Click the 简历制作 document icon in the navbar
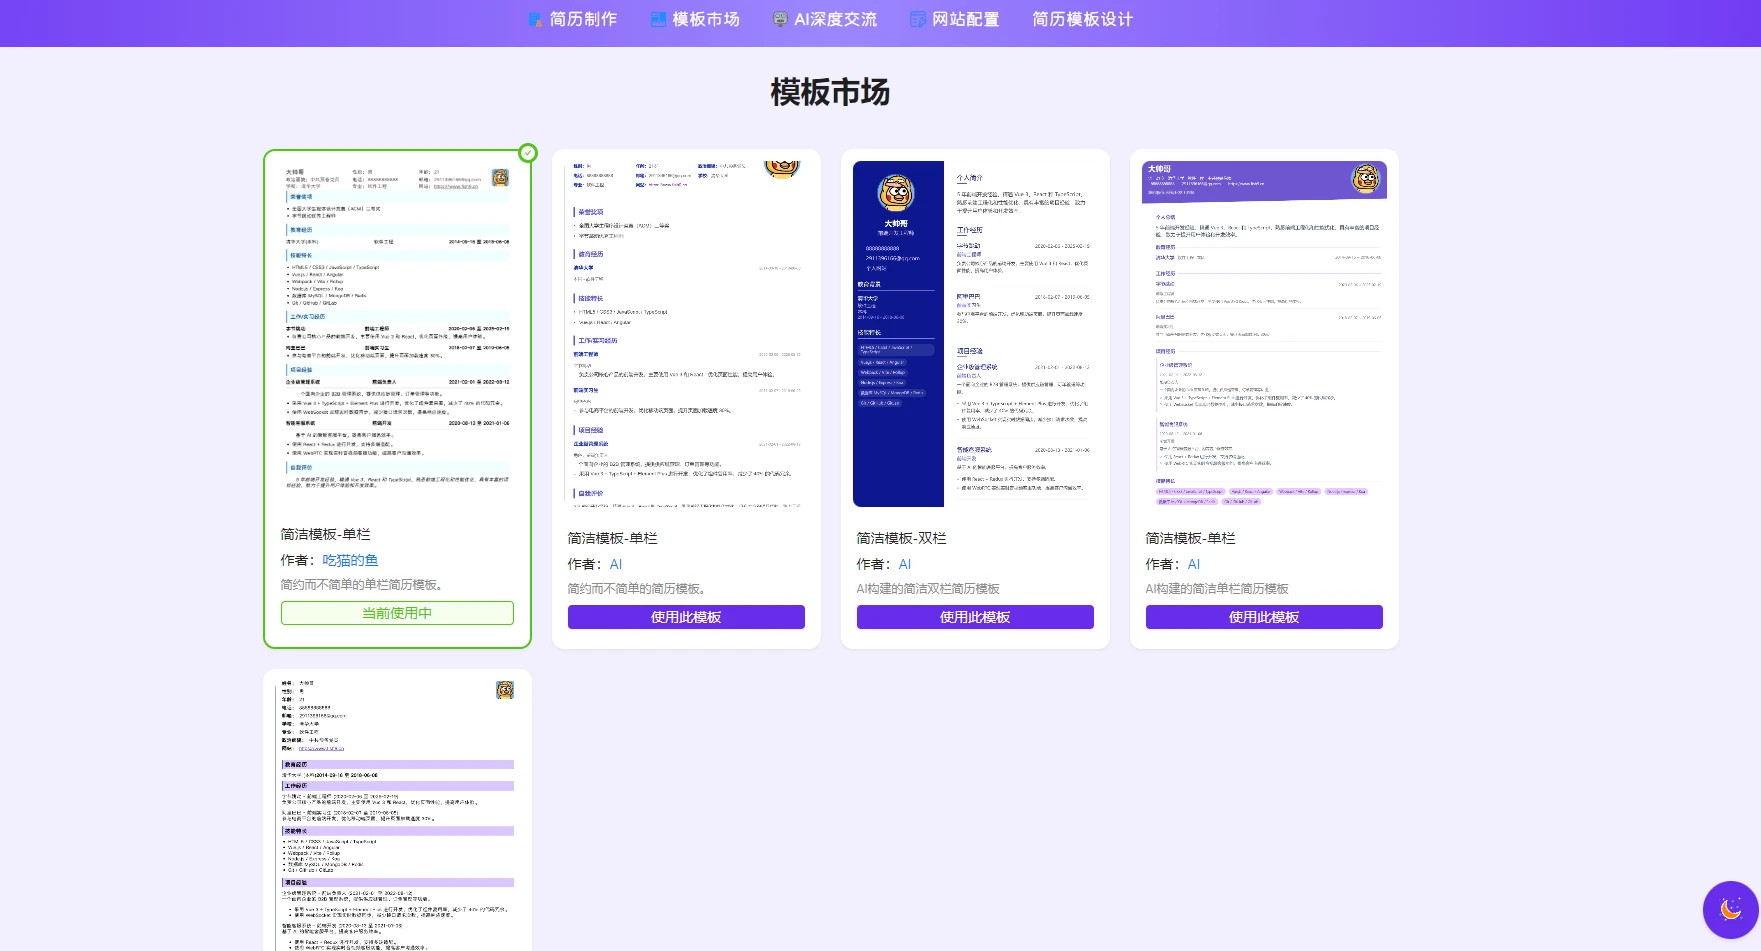 point(533,18)
